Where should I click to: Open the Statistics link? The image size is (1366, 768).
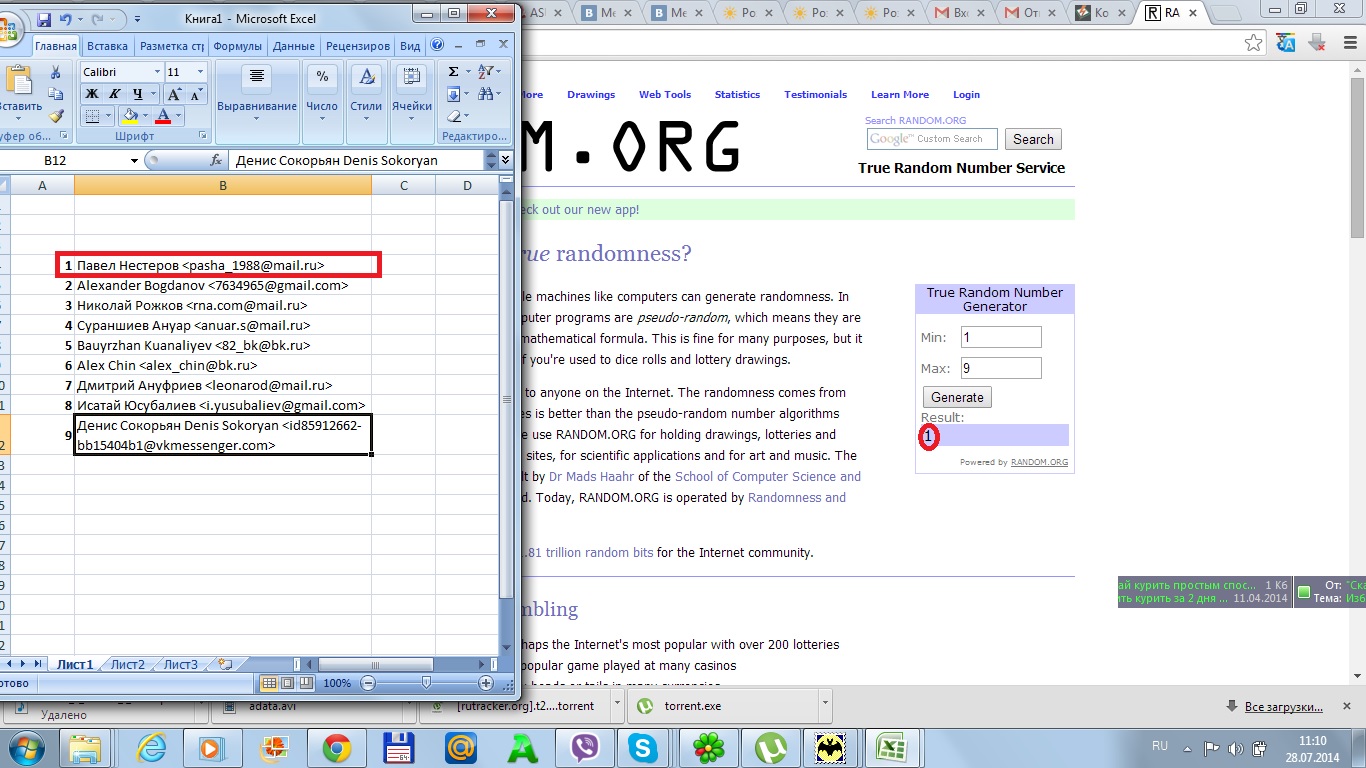[737, 95]
